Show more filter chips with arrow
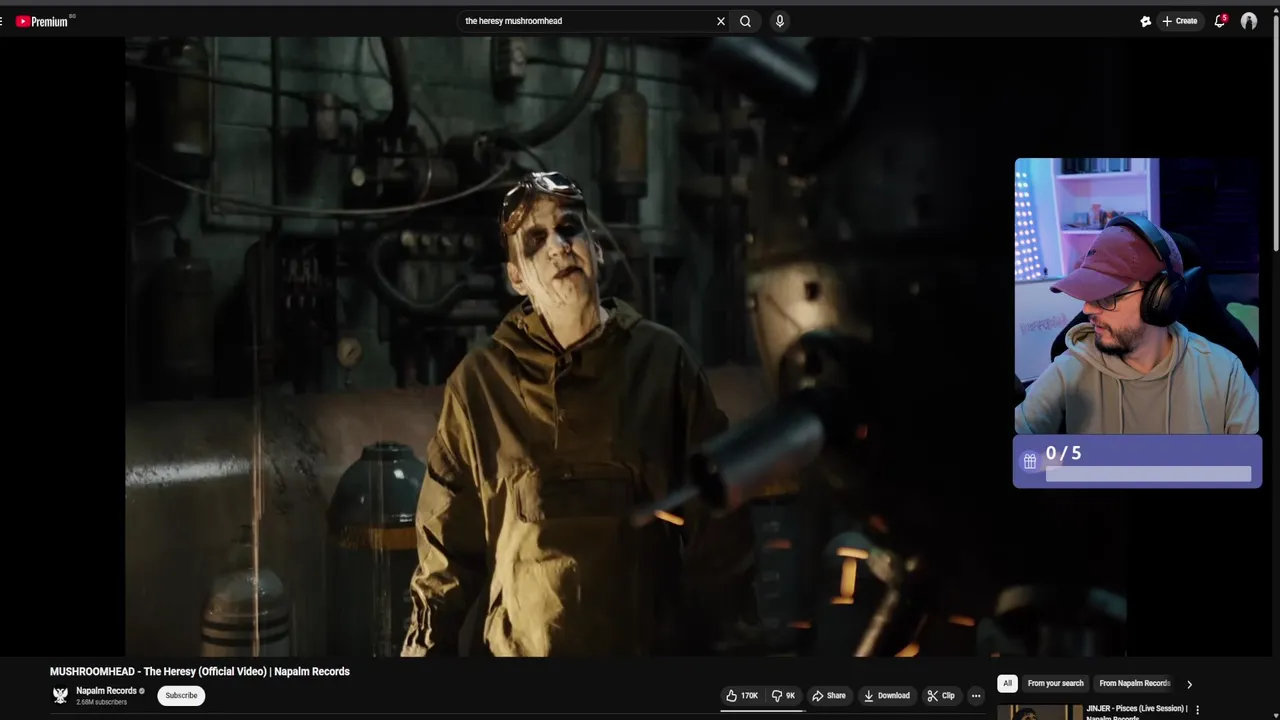 1189,685
